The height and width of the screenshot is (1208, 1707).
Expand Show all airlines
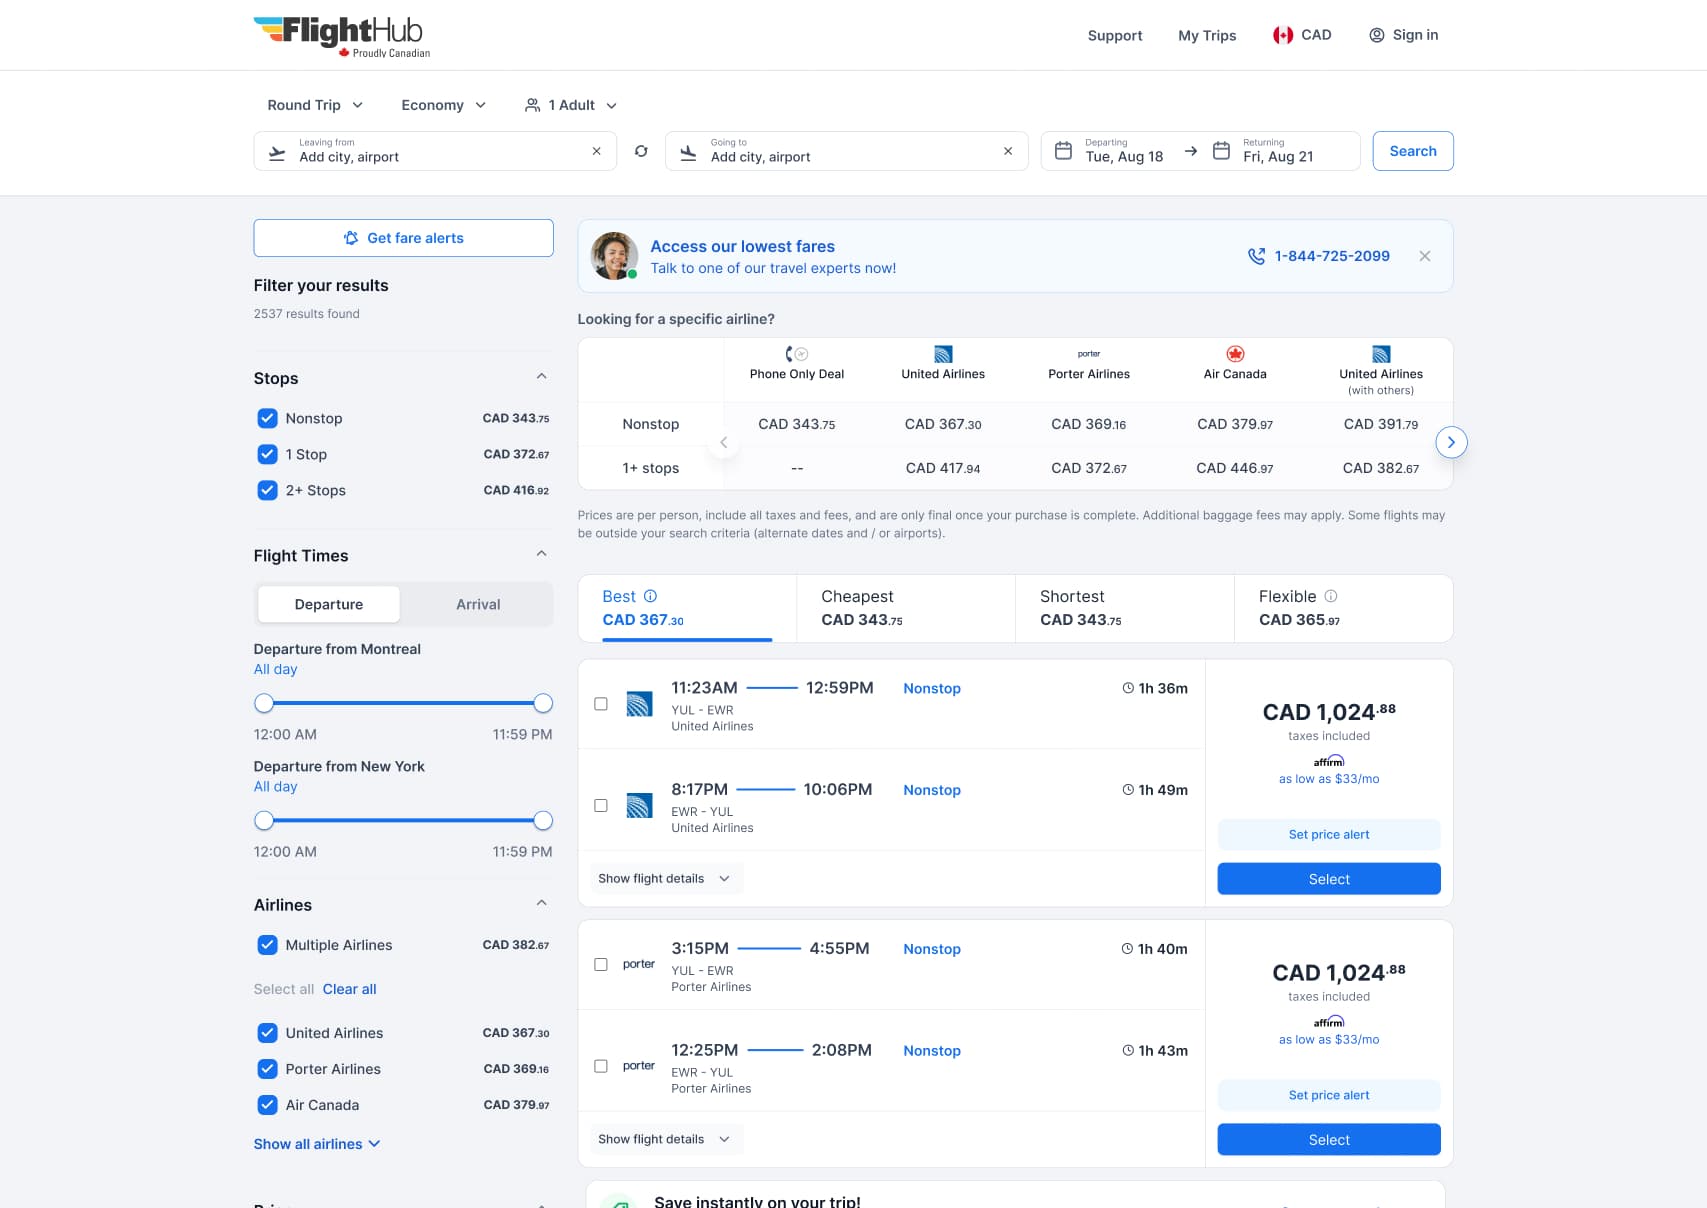coord(317,1144)
